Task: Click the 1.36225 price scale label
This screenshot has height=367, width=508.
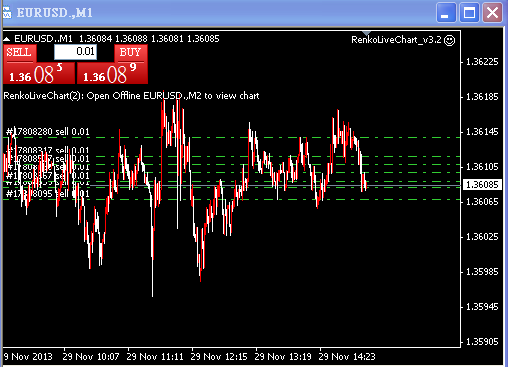Action: pyautogui.click(x=482, y=62)
